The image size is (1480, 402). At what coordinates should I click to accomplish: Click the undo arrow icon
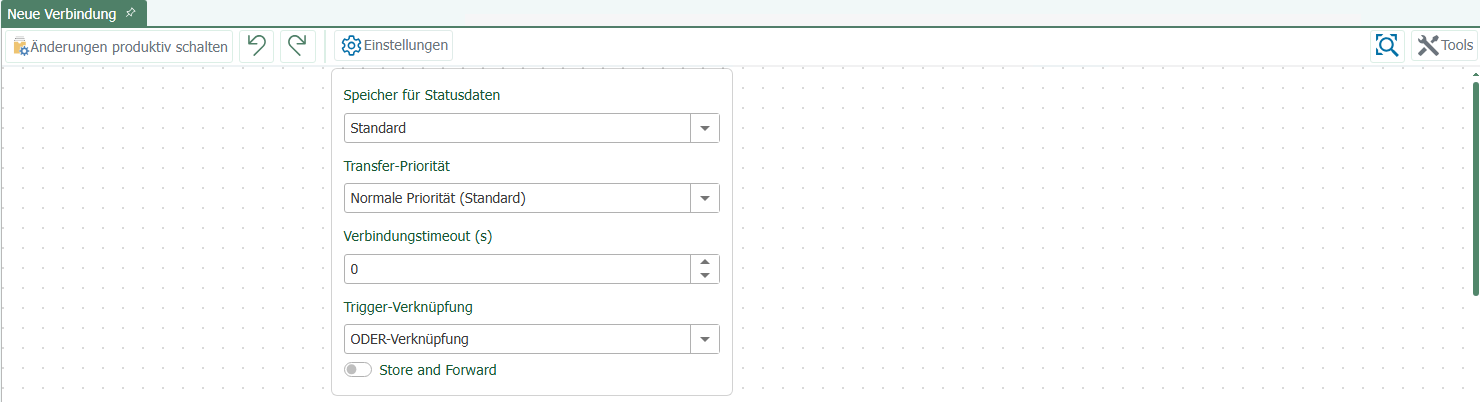[x=257, y=46]
